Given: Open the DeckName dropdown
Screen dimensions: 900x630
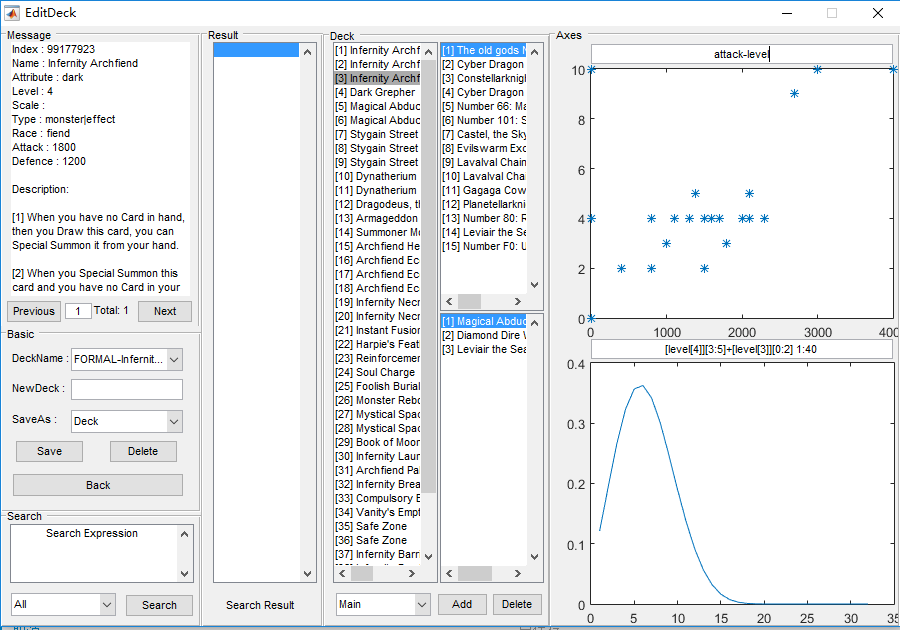Looking at the screenshot, I should [x=174, y=360].
